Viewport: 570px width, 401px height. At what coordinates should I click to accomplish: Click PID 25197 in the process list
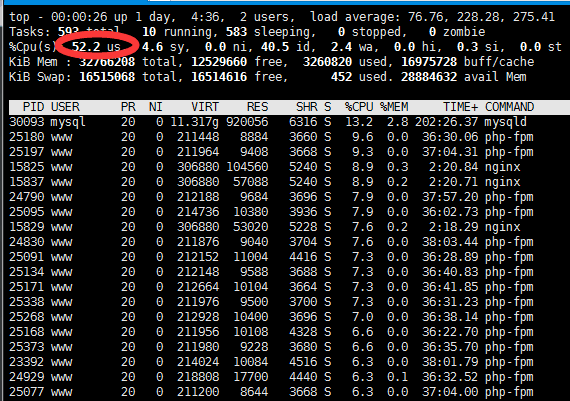(x=27, y=152)
